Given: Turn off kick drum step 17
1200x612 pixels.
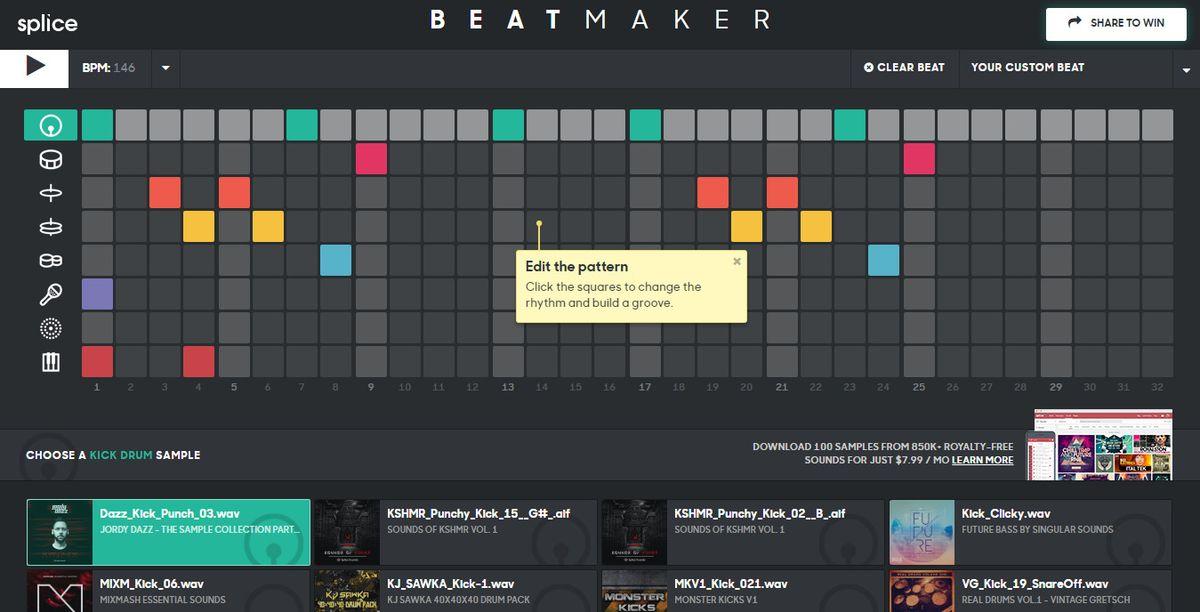Looking at the screenshot, I should coord(645,125).
